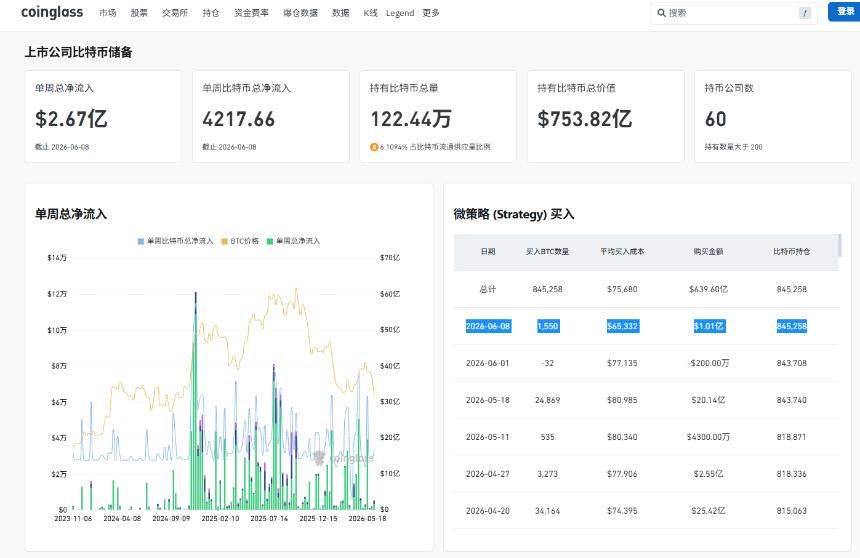Viewport: 860px width, 558px height.
Task: Click the $2.67亿 weekly net inflow value
Action: point(71,119)
